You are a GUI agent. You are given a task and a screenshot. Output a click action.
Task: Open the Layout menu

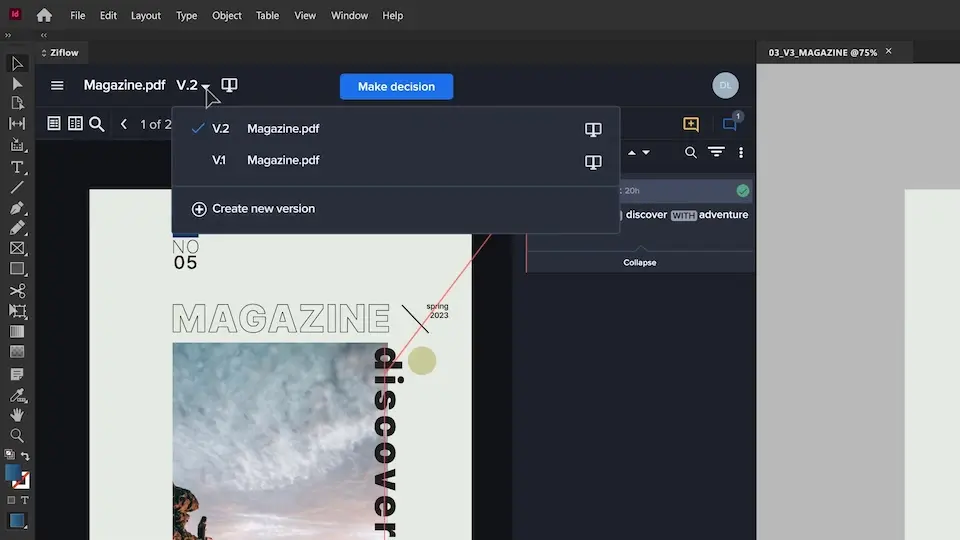[x=146, y=16]
